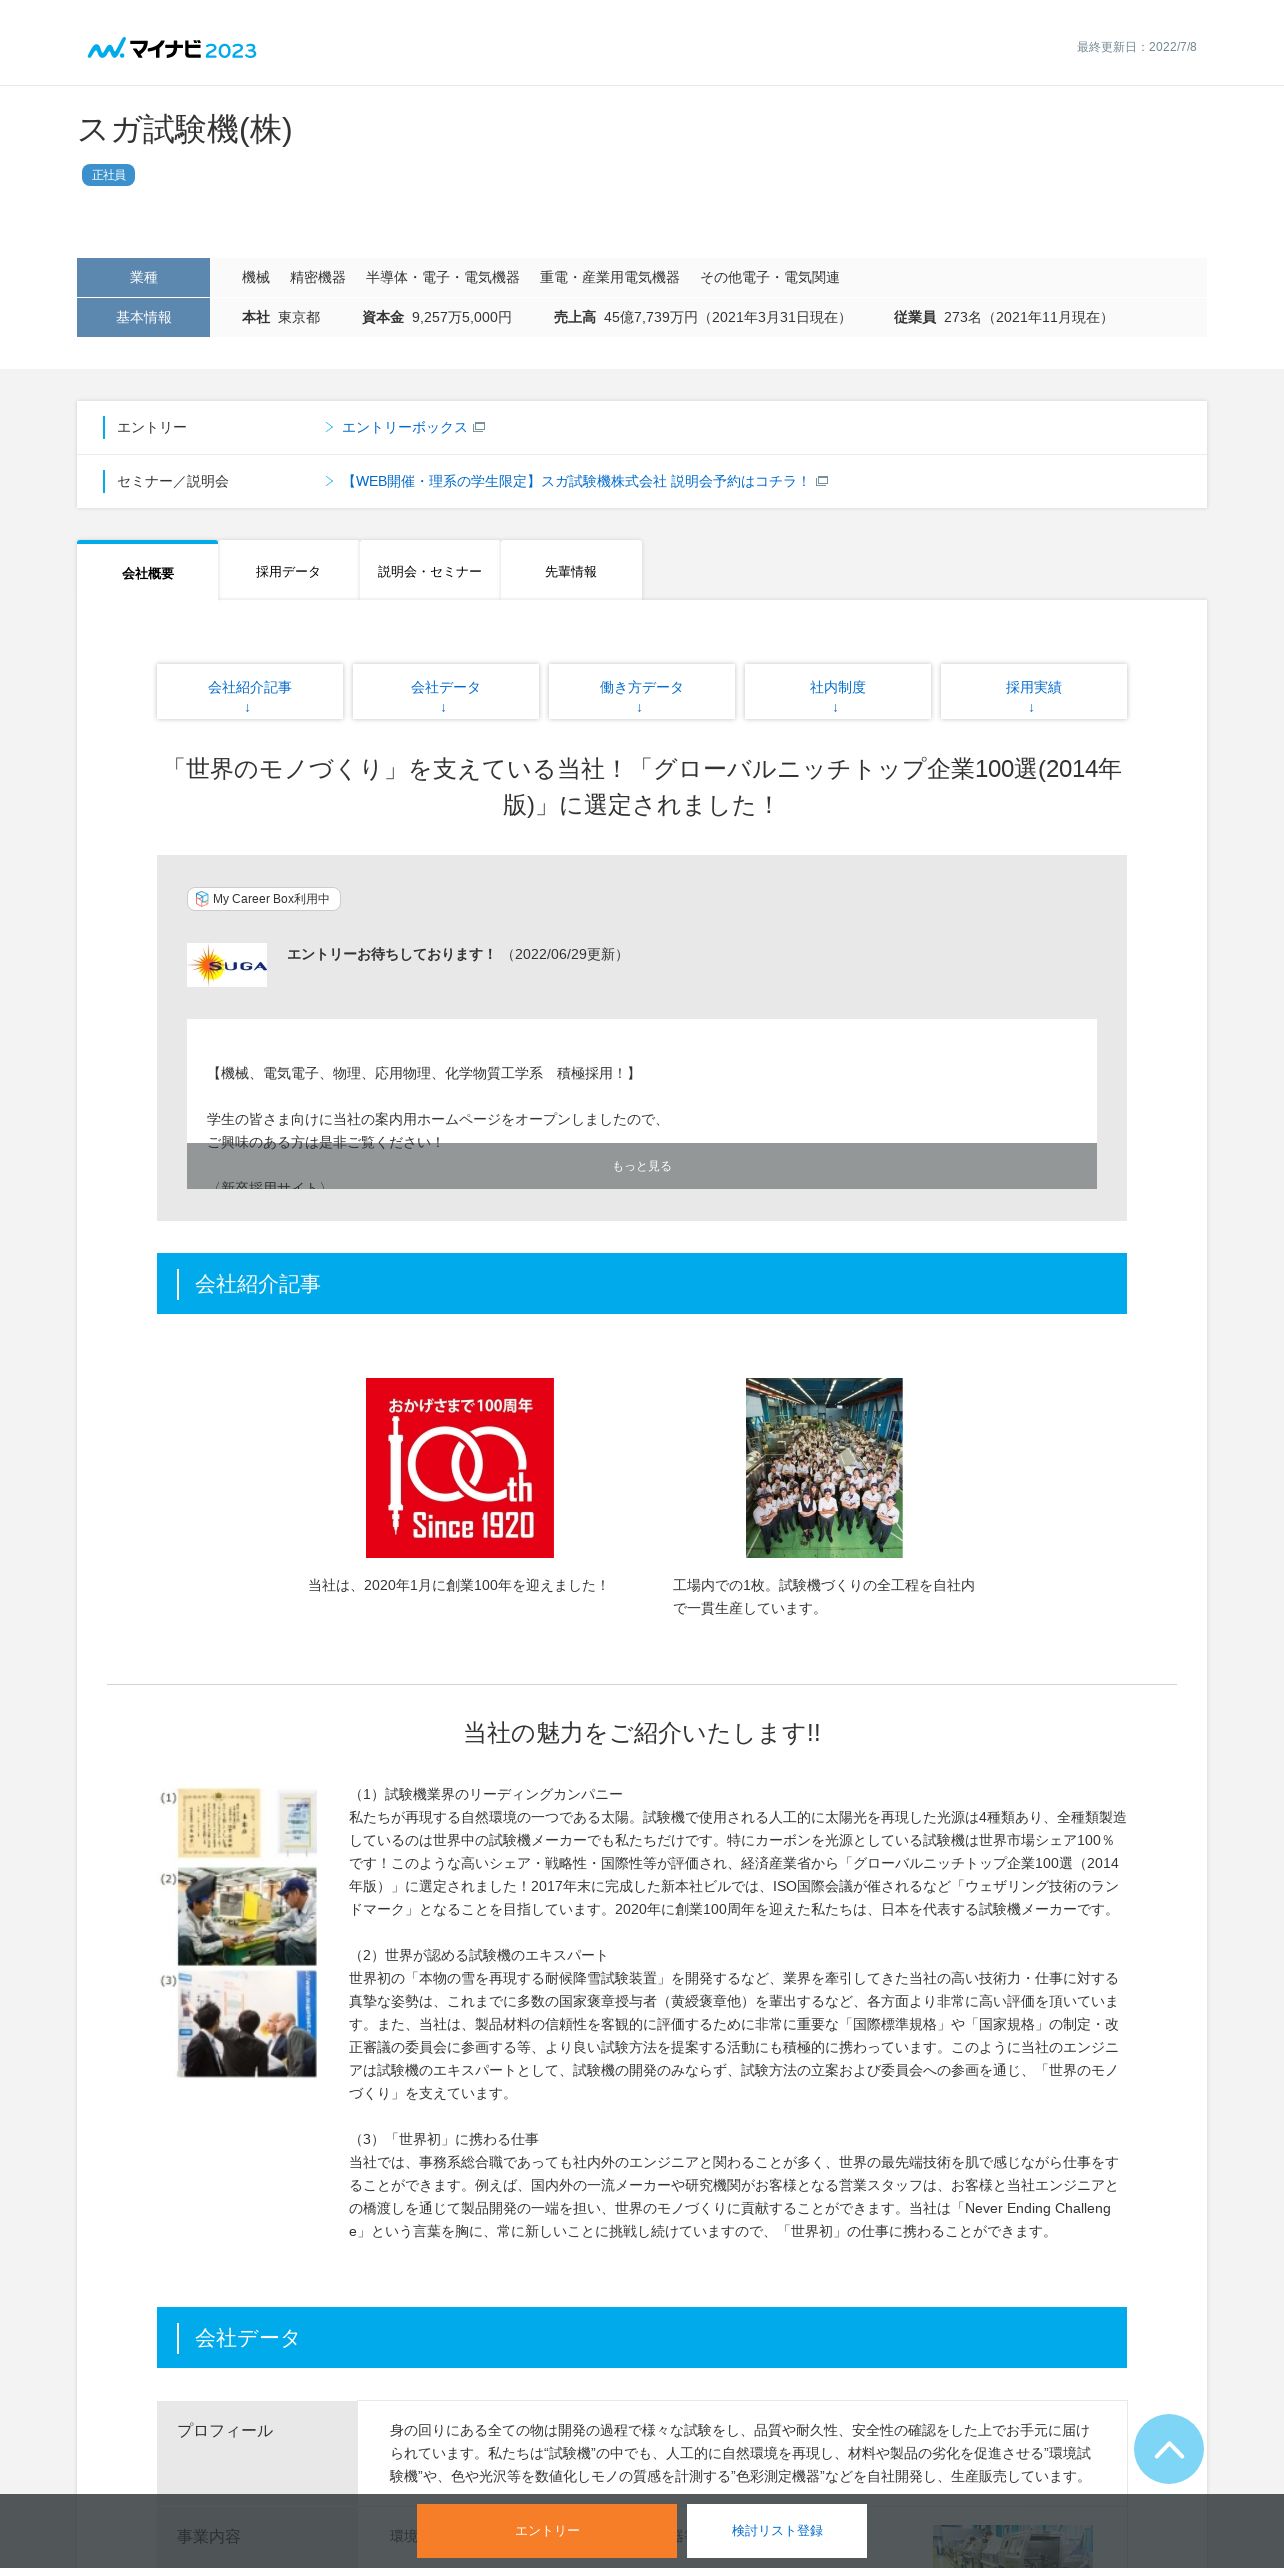
Task: Click external-window icon beside エントリーボックス
Action: click(x=479, y=427)
